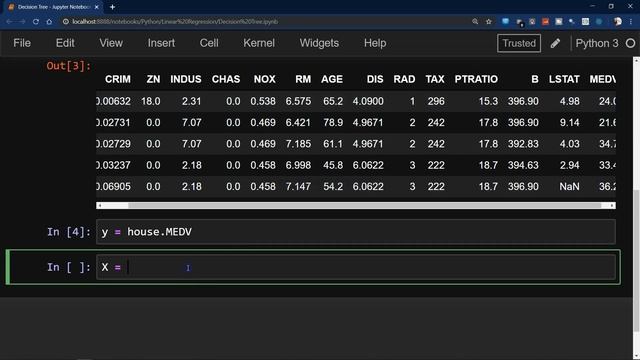Click the CRIM column header
Viewport: 640px width, 360px height.
point(118,79)
